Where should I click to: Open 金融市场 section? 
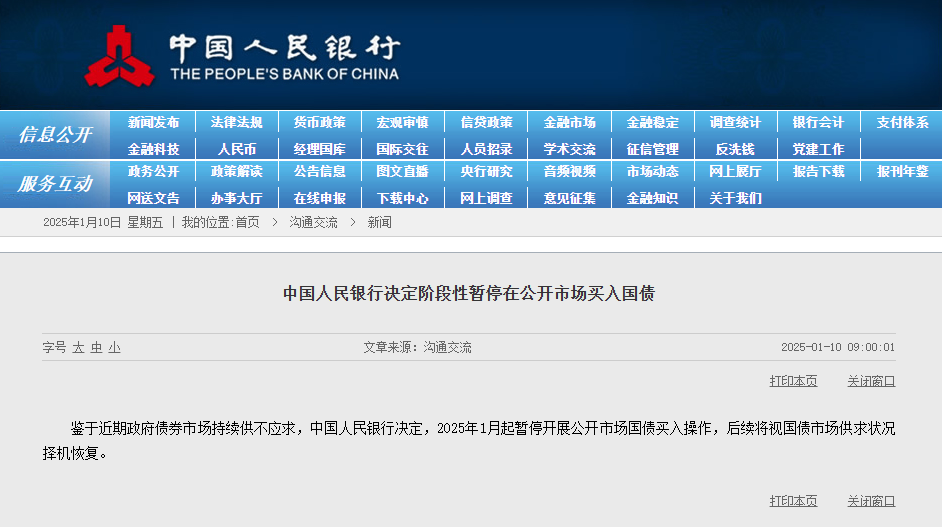570,123
